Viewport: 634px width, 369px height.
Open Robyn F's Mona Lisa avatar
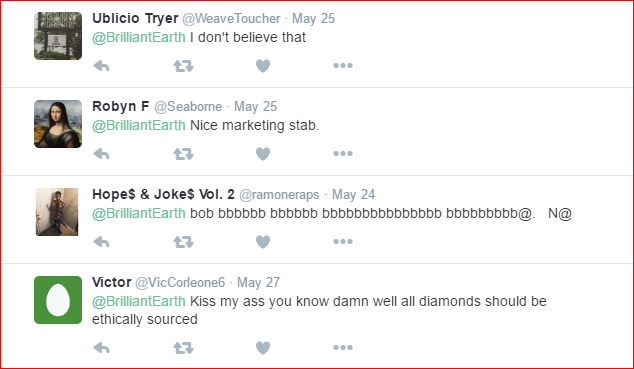[58, 124]
